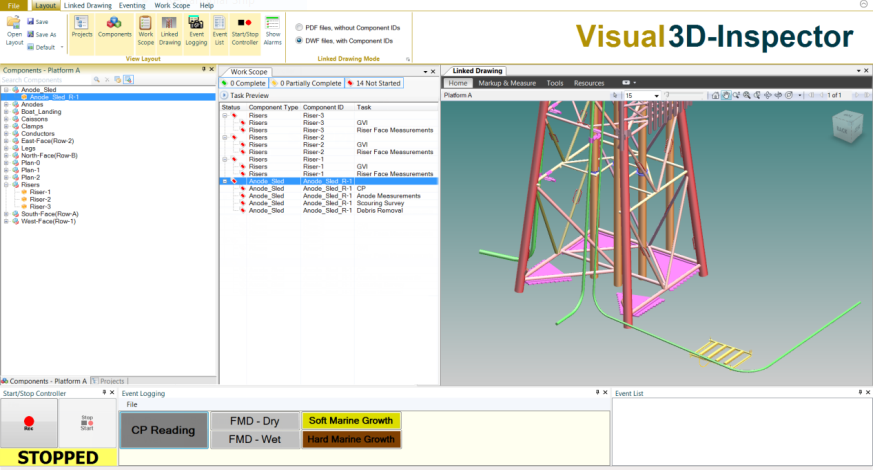This screenshot has height=470, width=874.
Task: Switch to the Eventing ribbon tab
Action: [x=132, y=6]
